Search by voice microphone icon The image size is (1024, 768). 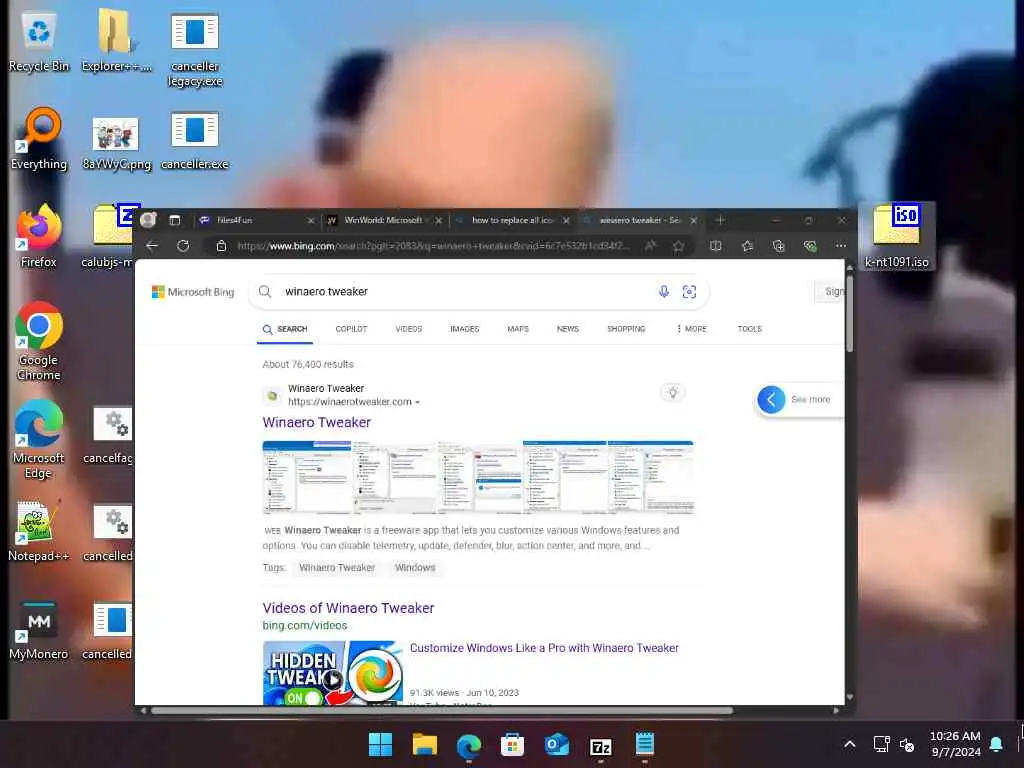(x=664, y=291)
